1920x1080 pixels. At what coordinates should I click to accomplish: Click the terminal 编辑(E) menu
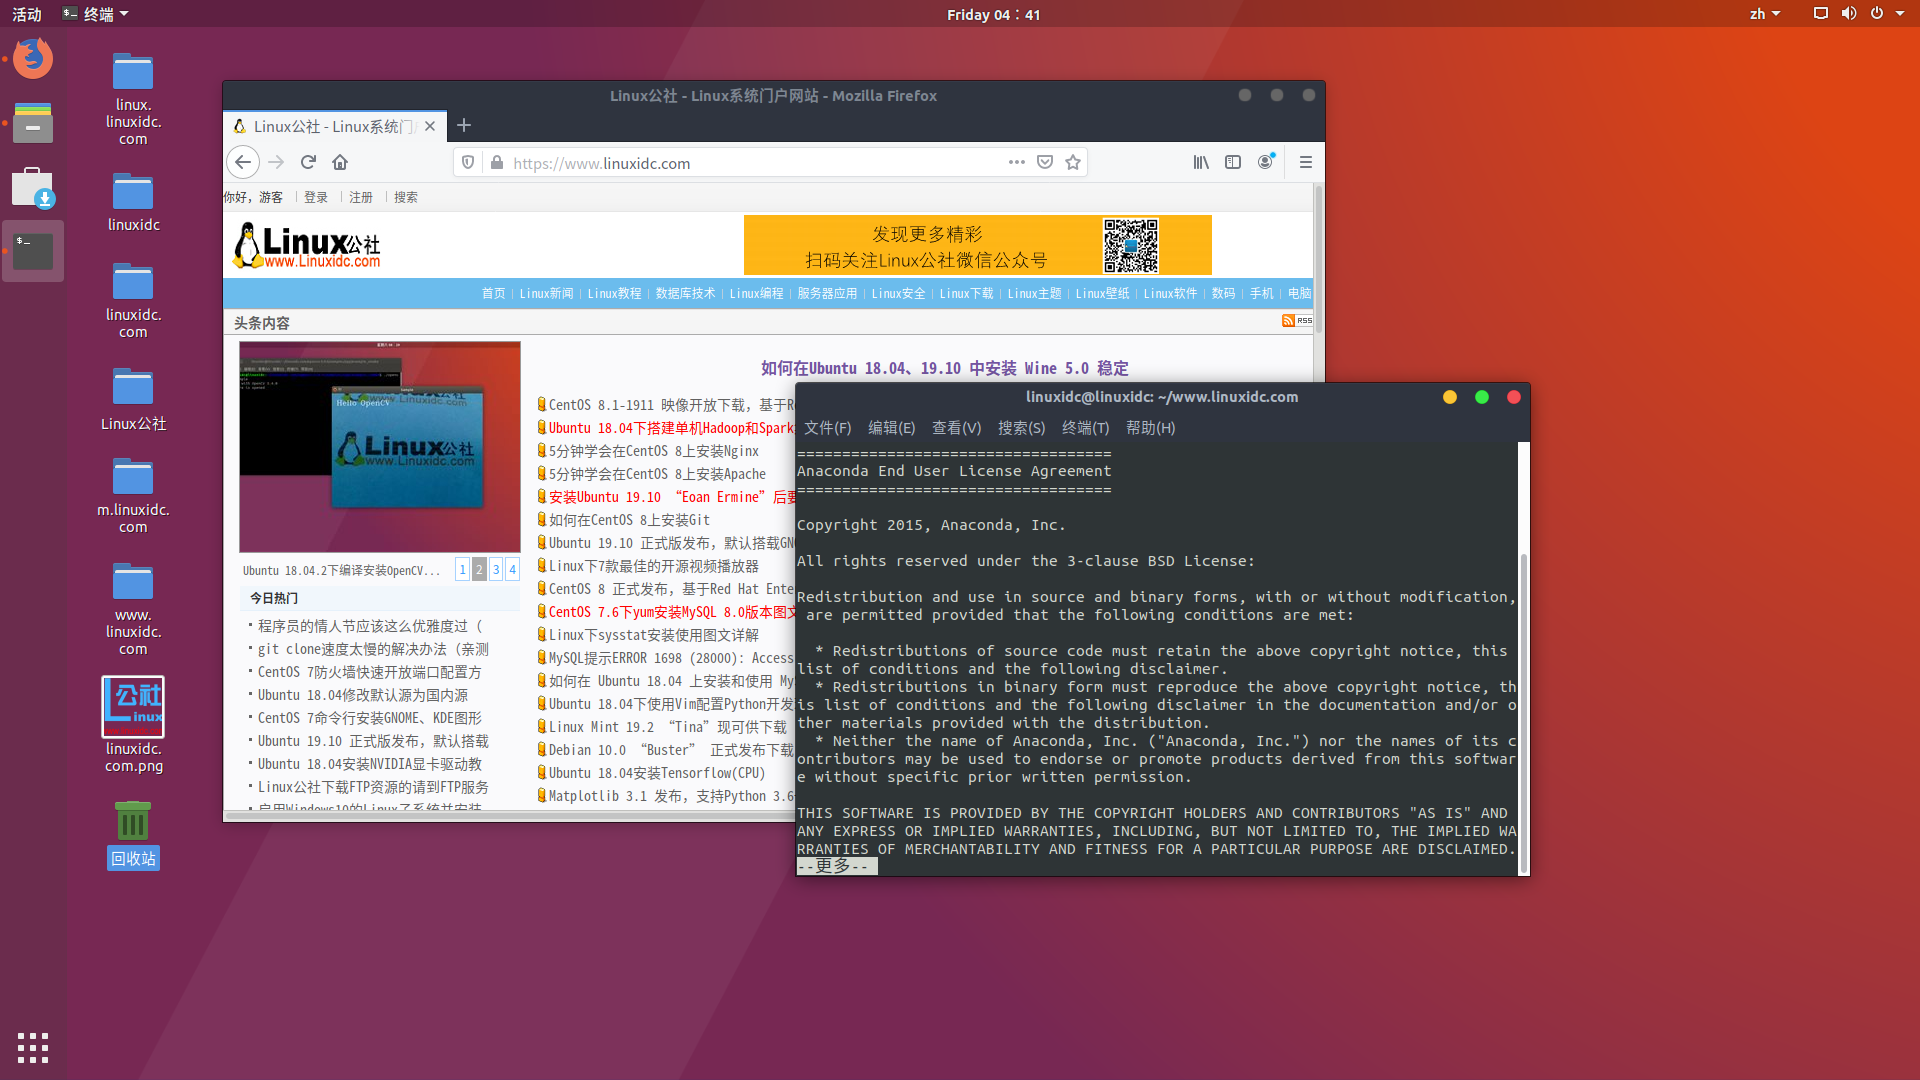click(890, 427)
